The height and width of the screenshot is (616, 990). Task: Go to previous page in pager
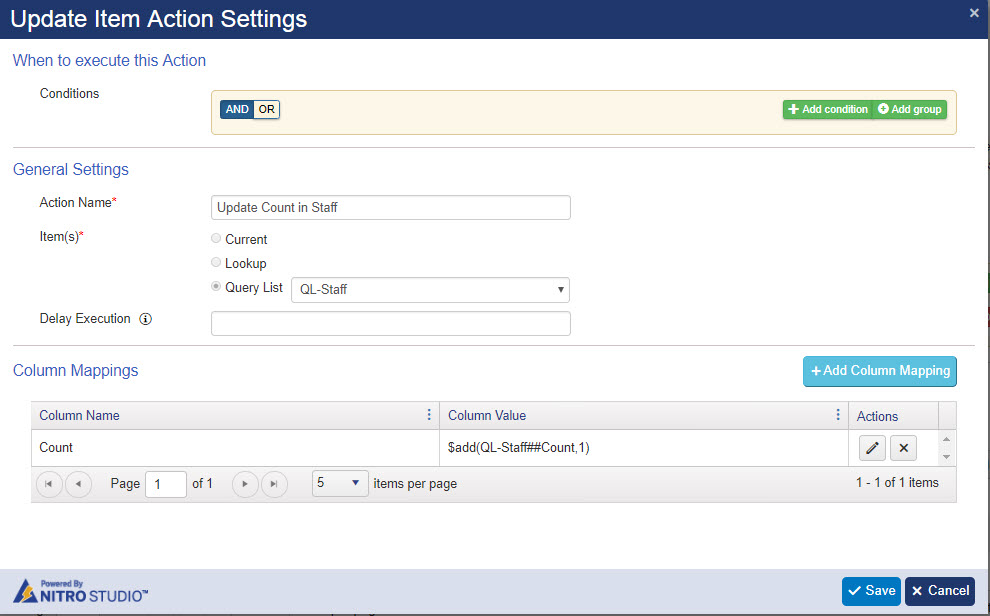click(x=78, y=484)
